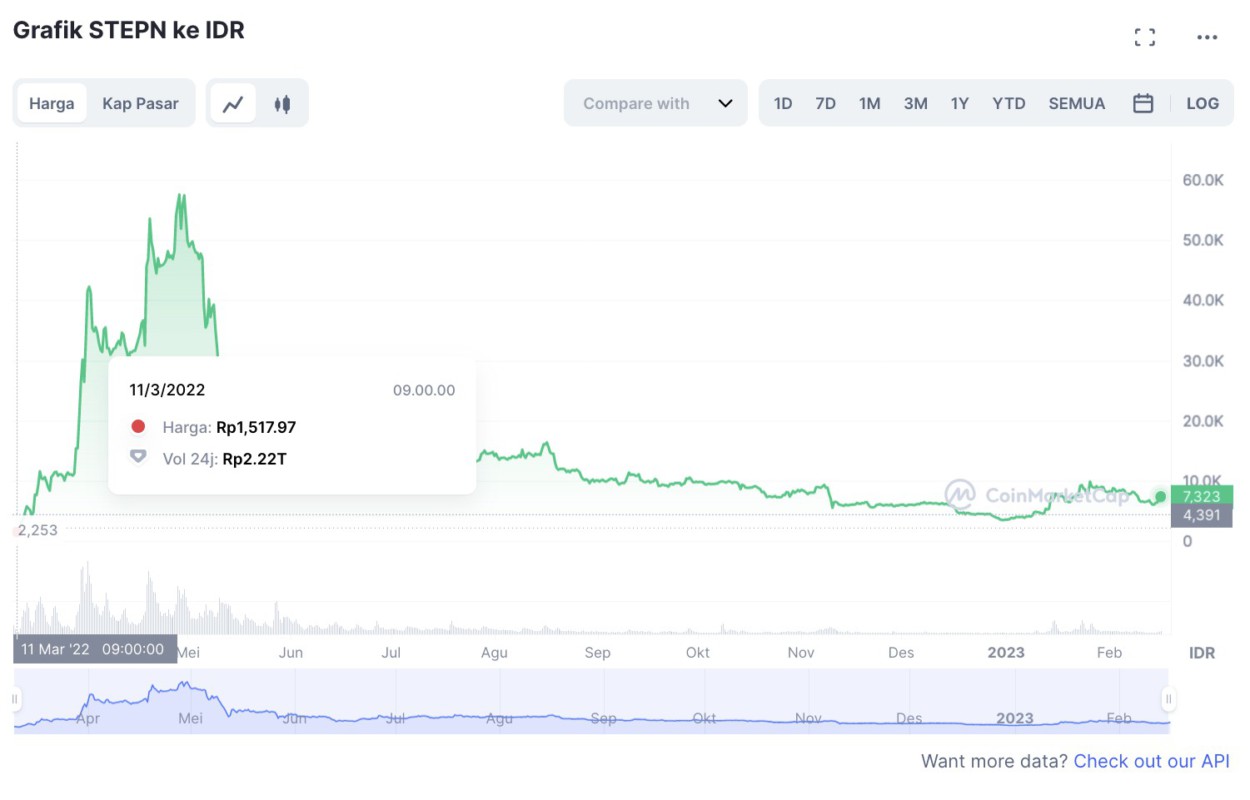Click the red Harga indicator dot in tooltip
Screen dimensions: 1250x800
pyautogui.click(x=139, y=426)
